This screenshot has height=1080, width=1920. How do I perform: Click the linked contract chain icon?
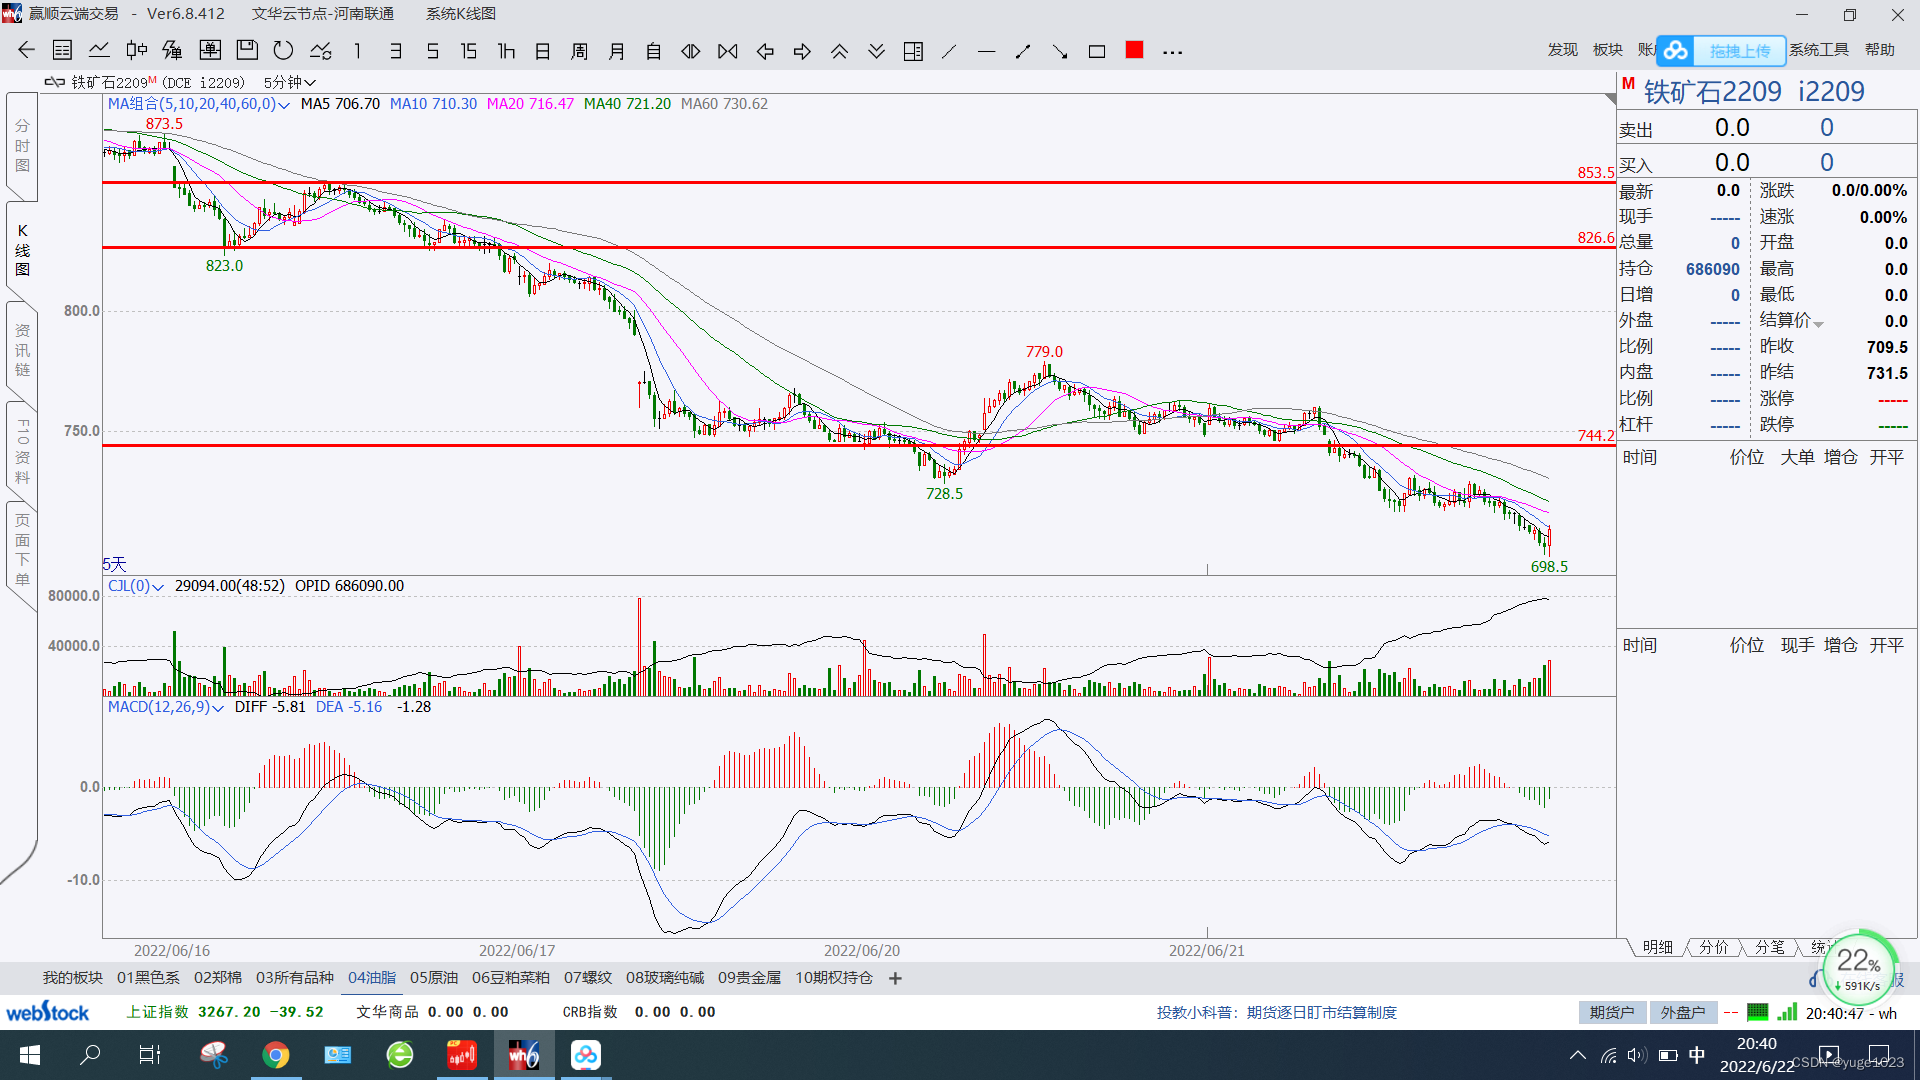[x=54, y=82]
